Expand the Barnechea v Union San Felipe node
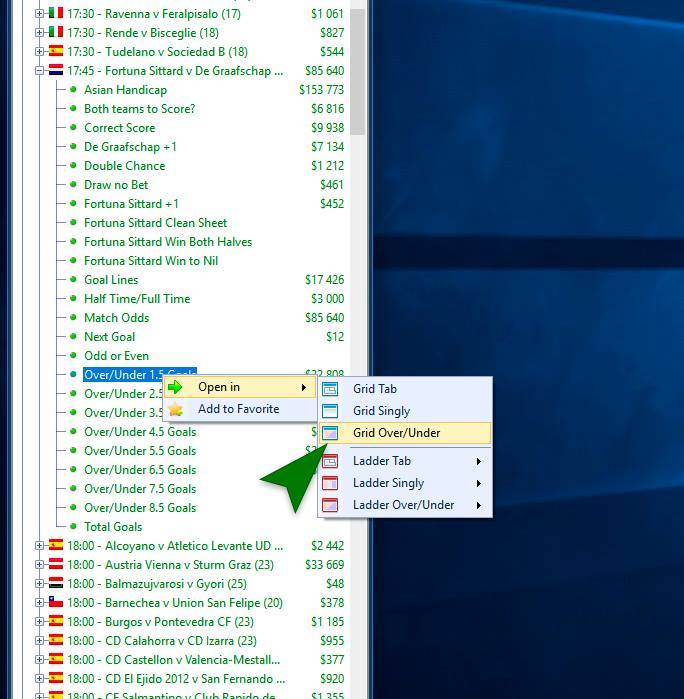Image resolution: width=684 pixels, height=699 pixels. click(39, 603)
